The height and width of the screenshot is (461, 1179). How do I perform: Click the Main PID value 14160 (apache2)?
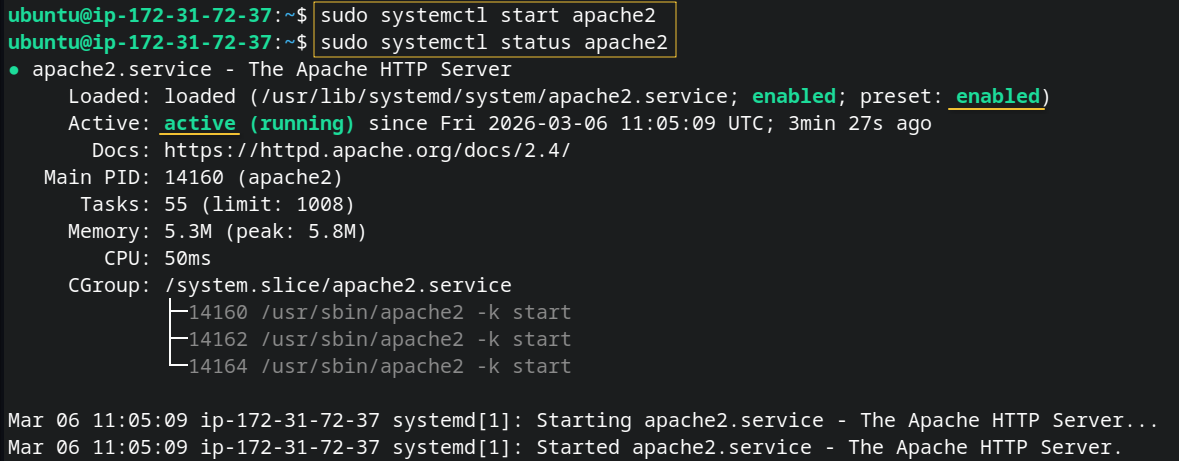[x=253, y=178]
